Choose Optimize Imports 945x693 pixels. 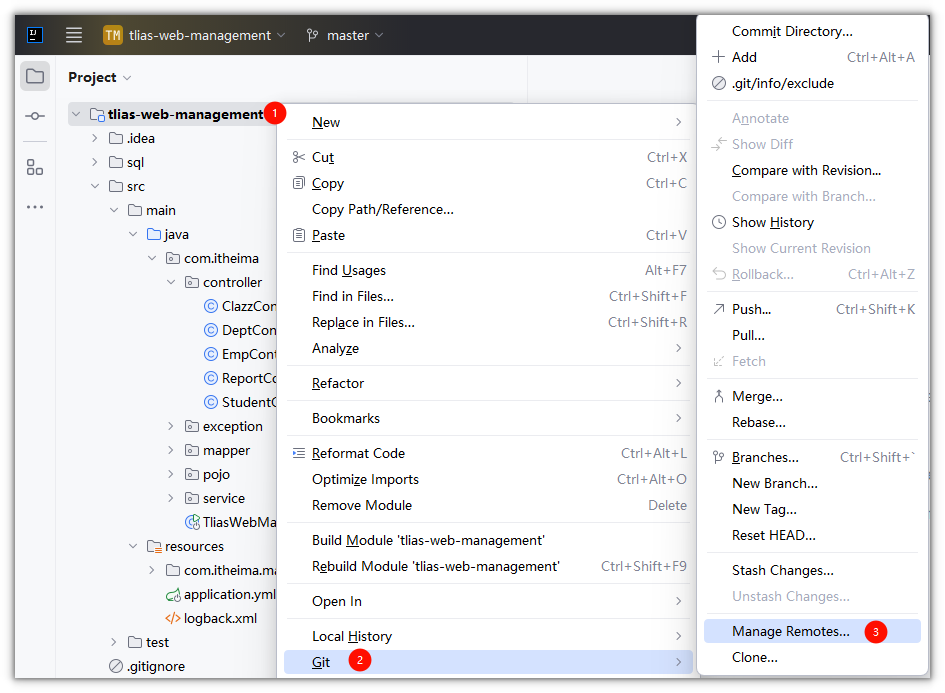[x=489, y=479]
